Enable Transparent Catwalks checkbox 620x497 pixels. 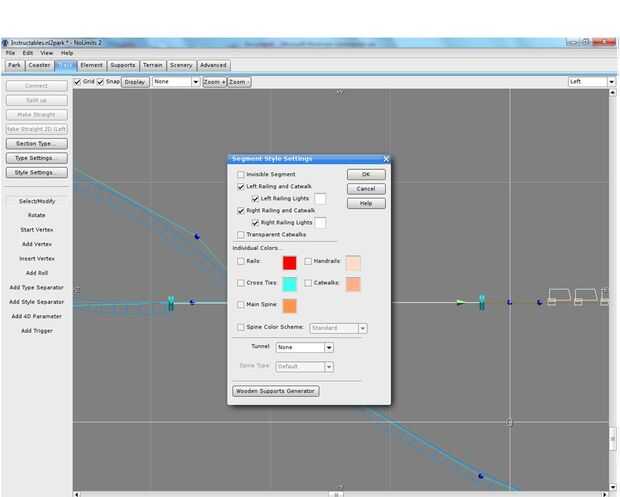click(x=240, y=235)
